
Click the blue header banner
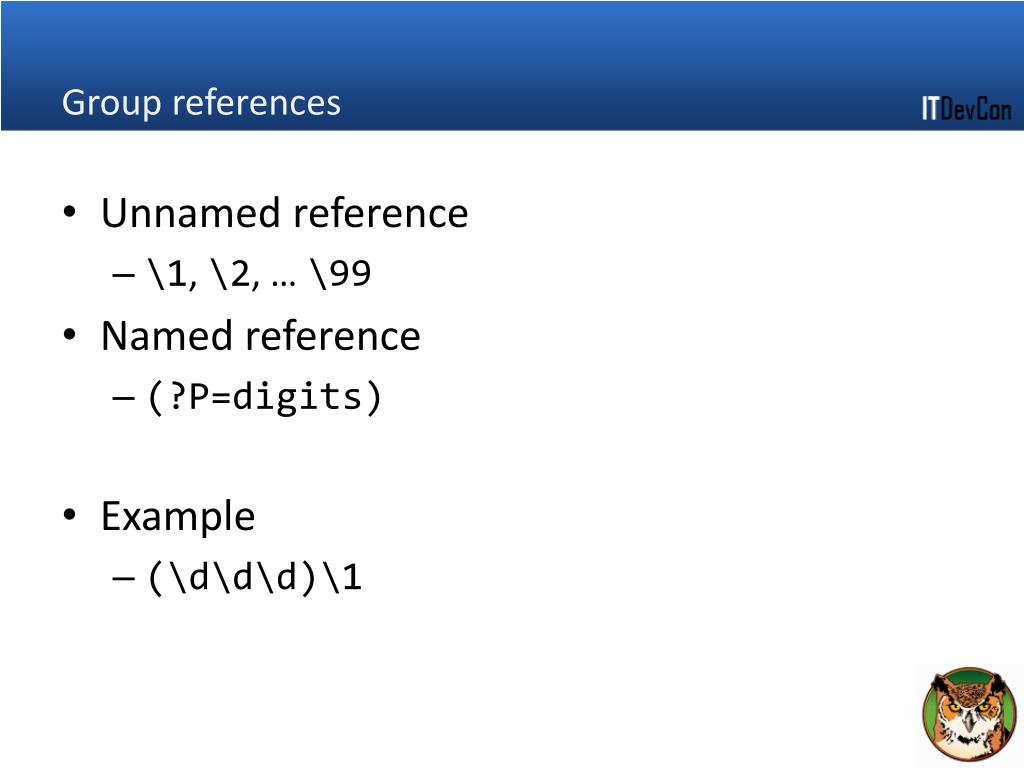click(512, 65)
